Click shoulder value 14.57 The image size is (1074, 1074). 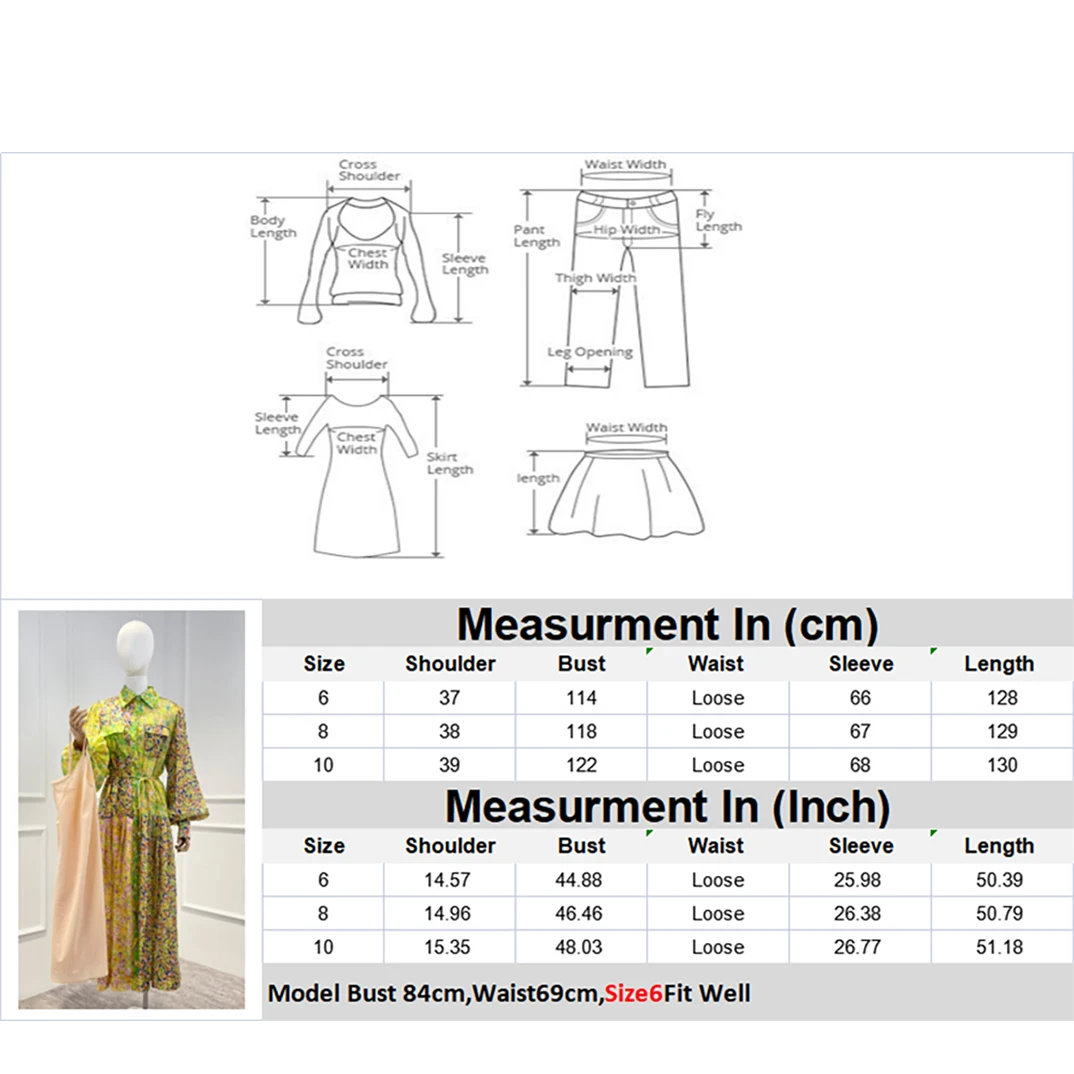[x=447, y=880]
